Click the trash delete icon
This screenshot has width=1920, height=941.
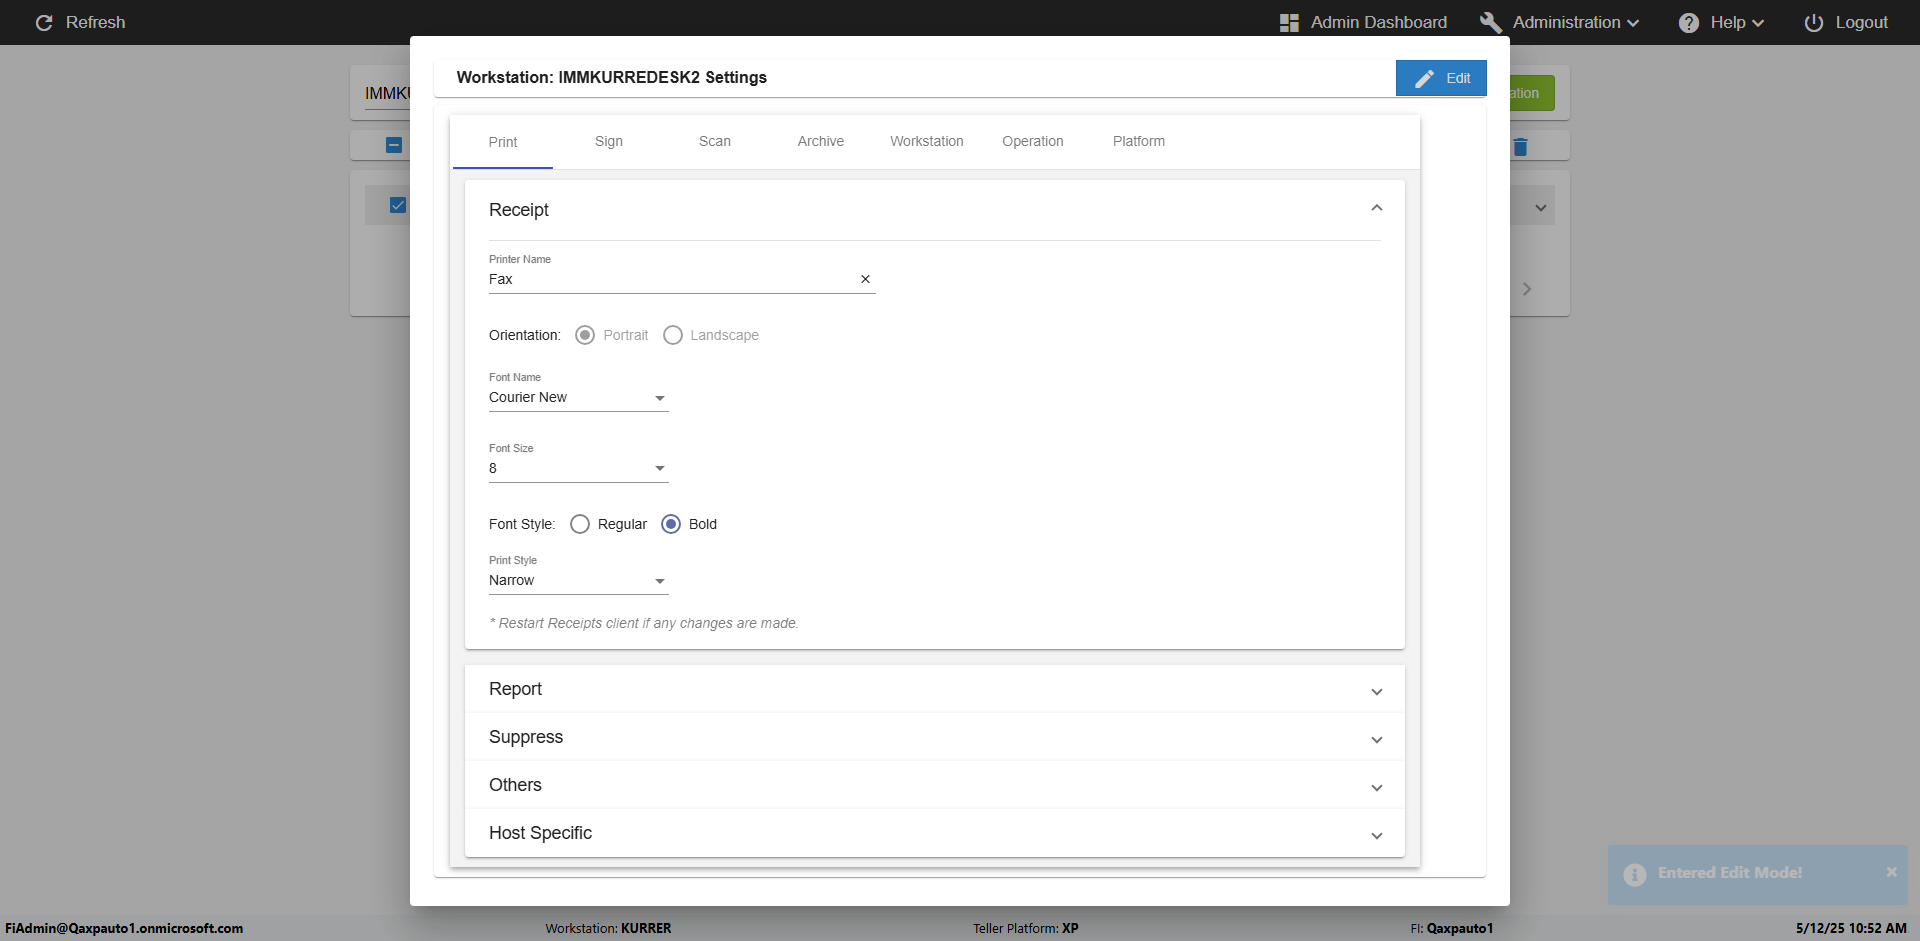click(1520, 147)
